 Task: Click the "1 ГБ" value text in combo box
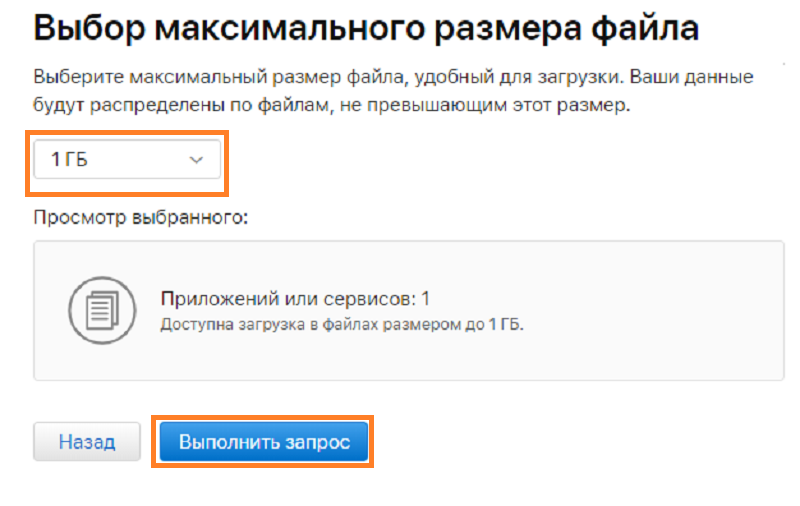72,159
